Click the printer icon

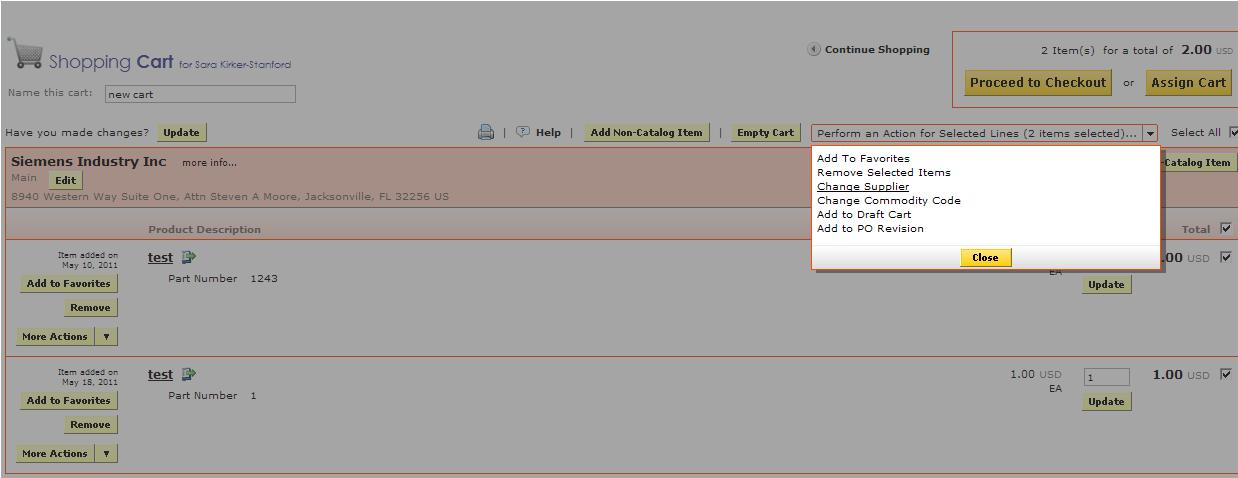click(x=486, y=132)
